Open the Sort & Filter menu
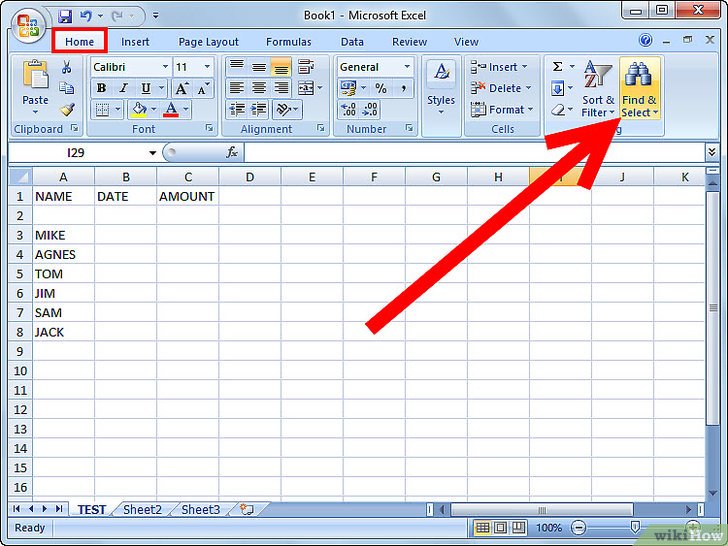 coord(598,89)
